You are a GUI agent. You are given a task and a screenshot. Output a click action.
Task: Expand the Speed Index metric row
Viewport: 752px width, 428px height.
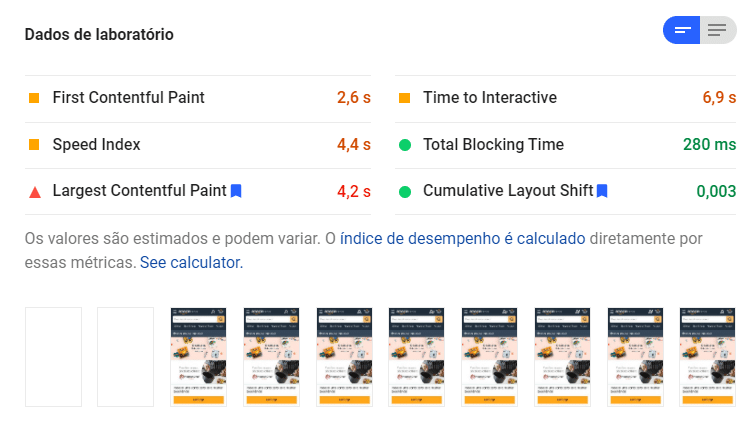pyautogui.click(x=96, y=145)
